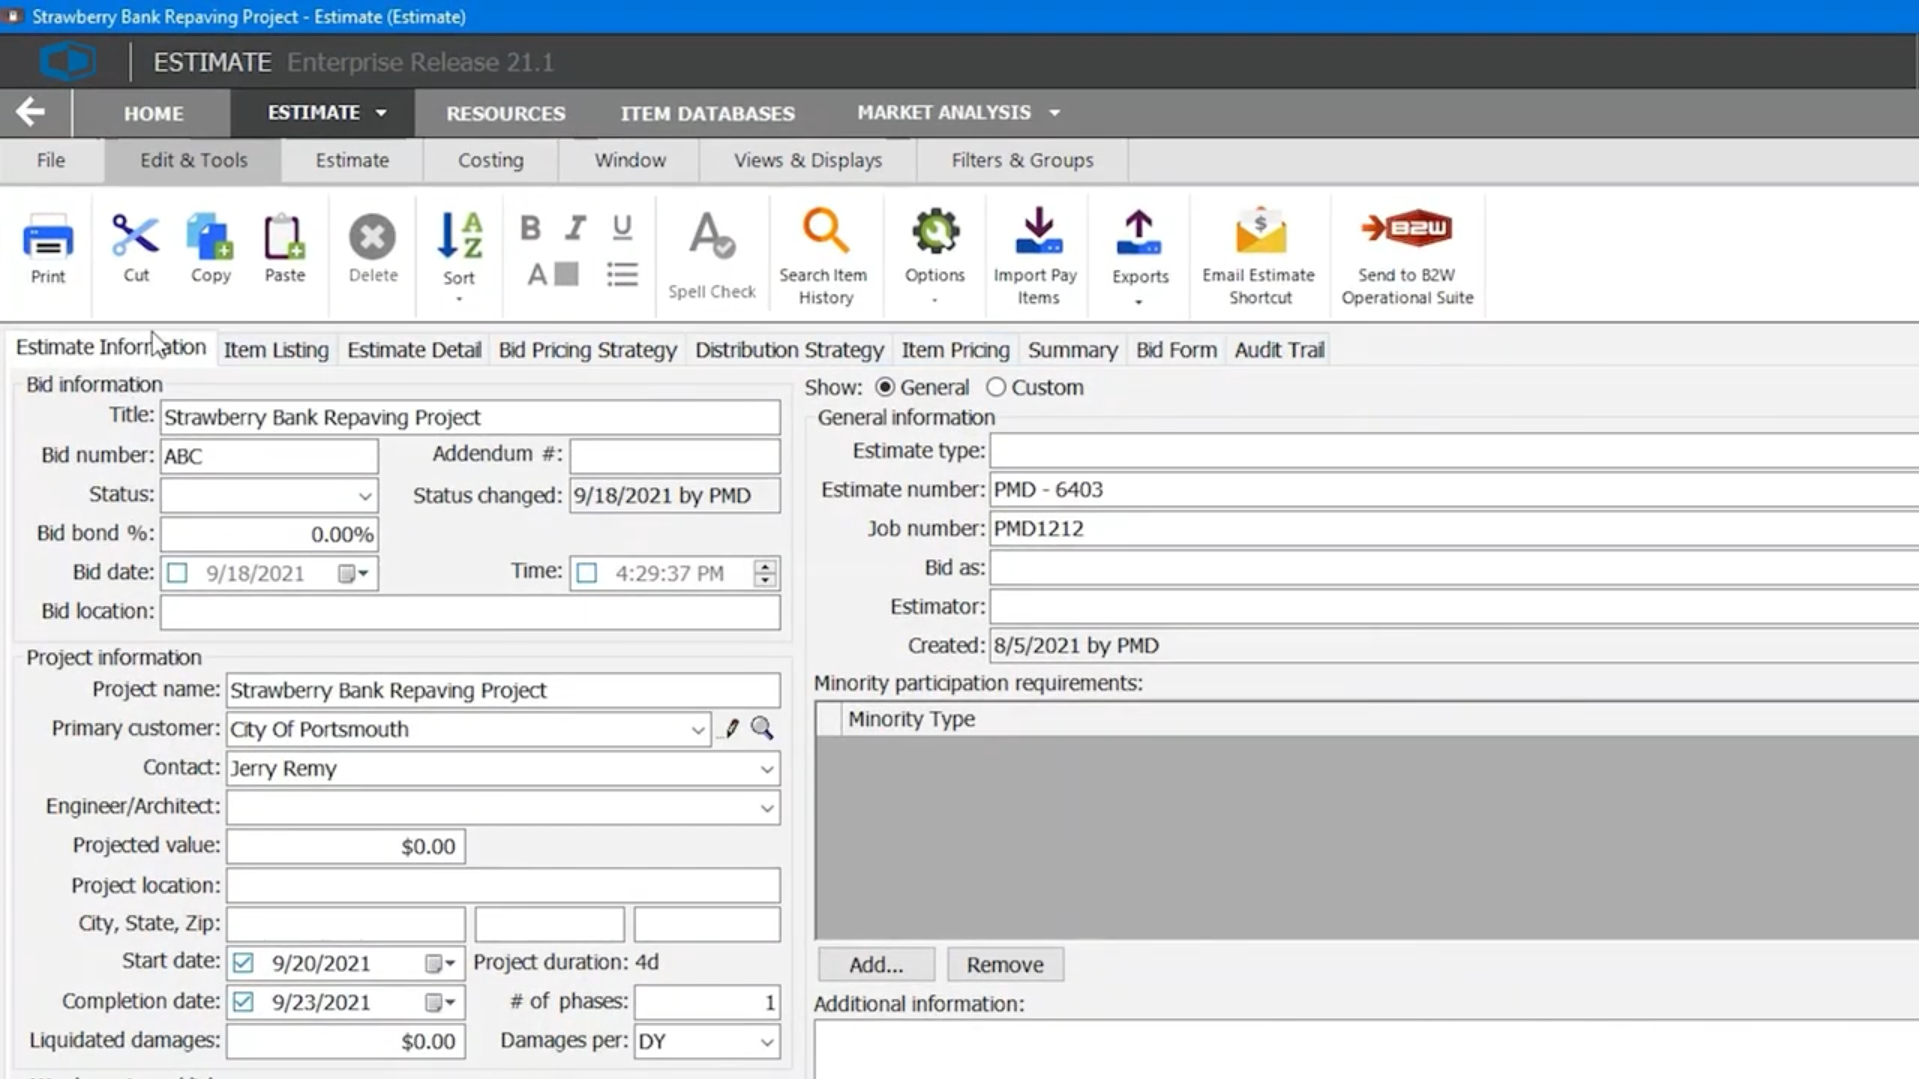
Task: Switch to the Bid Pricing Strategy tab
Action: pos(588,349)
